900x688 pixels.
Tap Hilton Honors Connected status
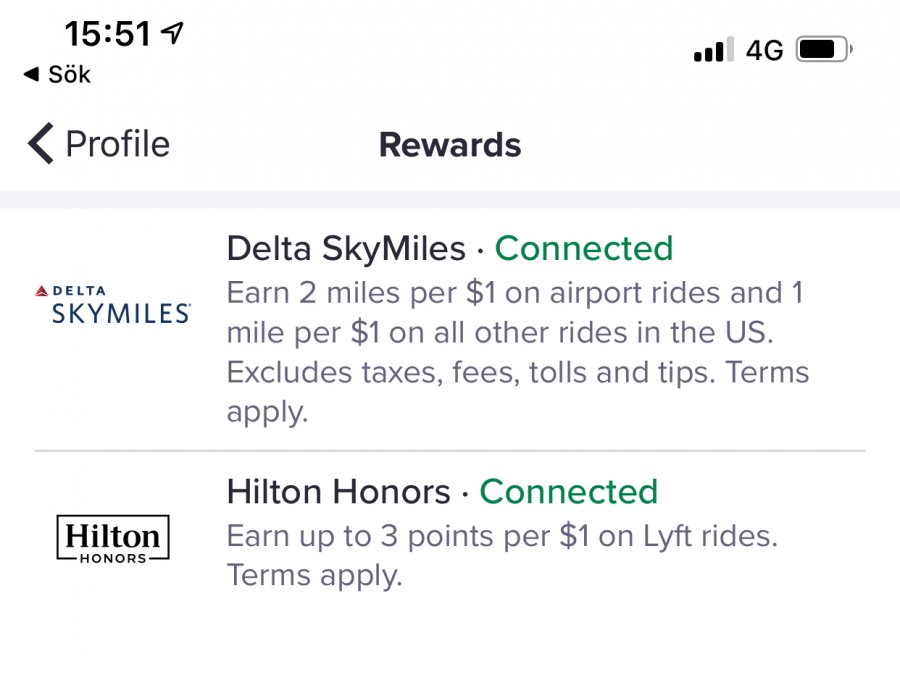click(569, 492)
